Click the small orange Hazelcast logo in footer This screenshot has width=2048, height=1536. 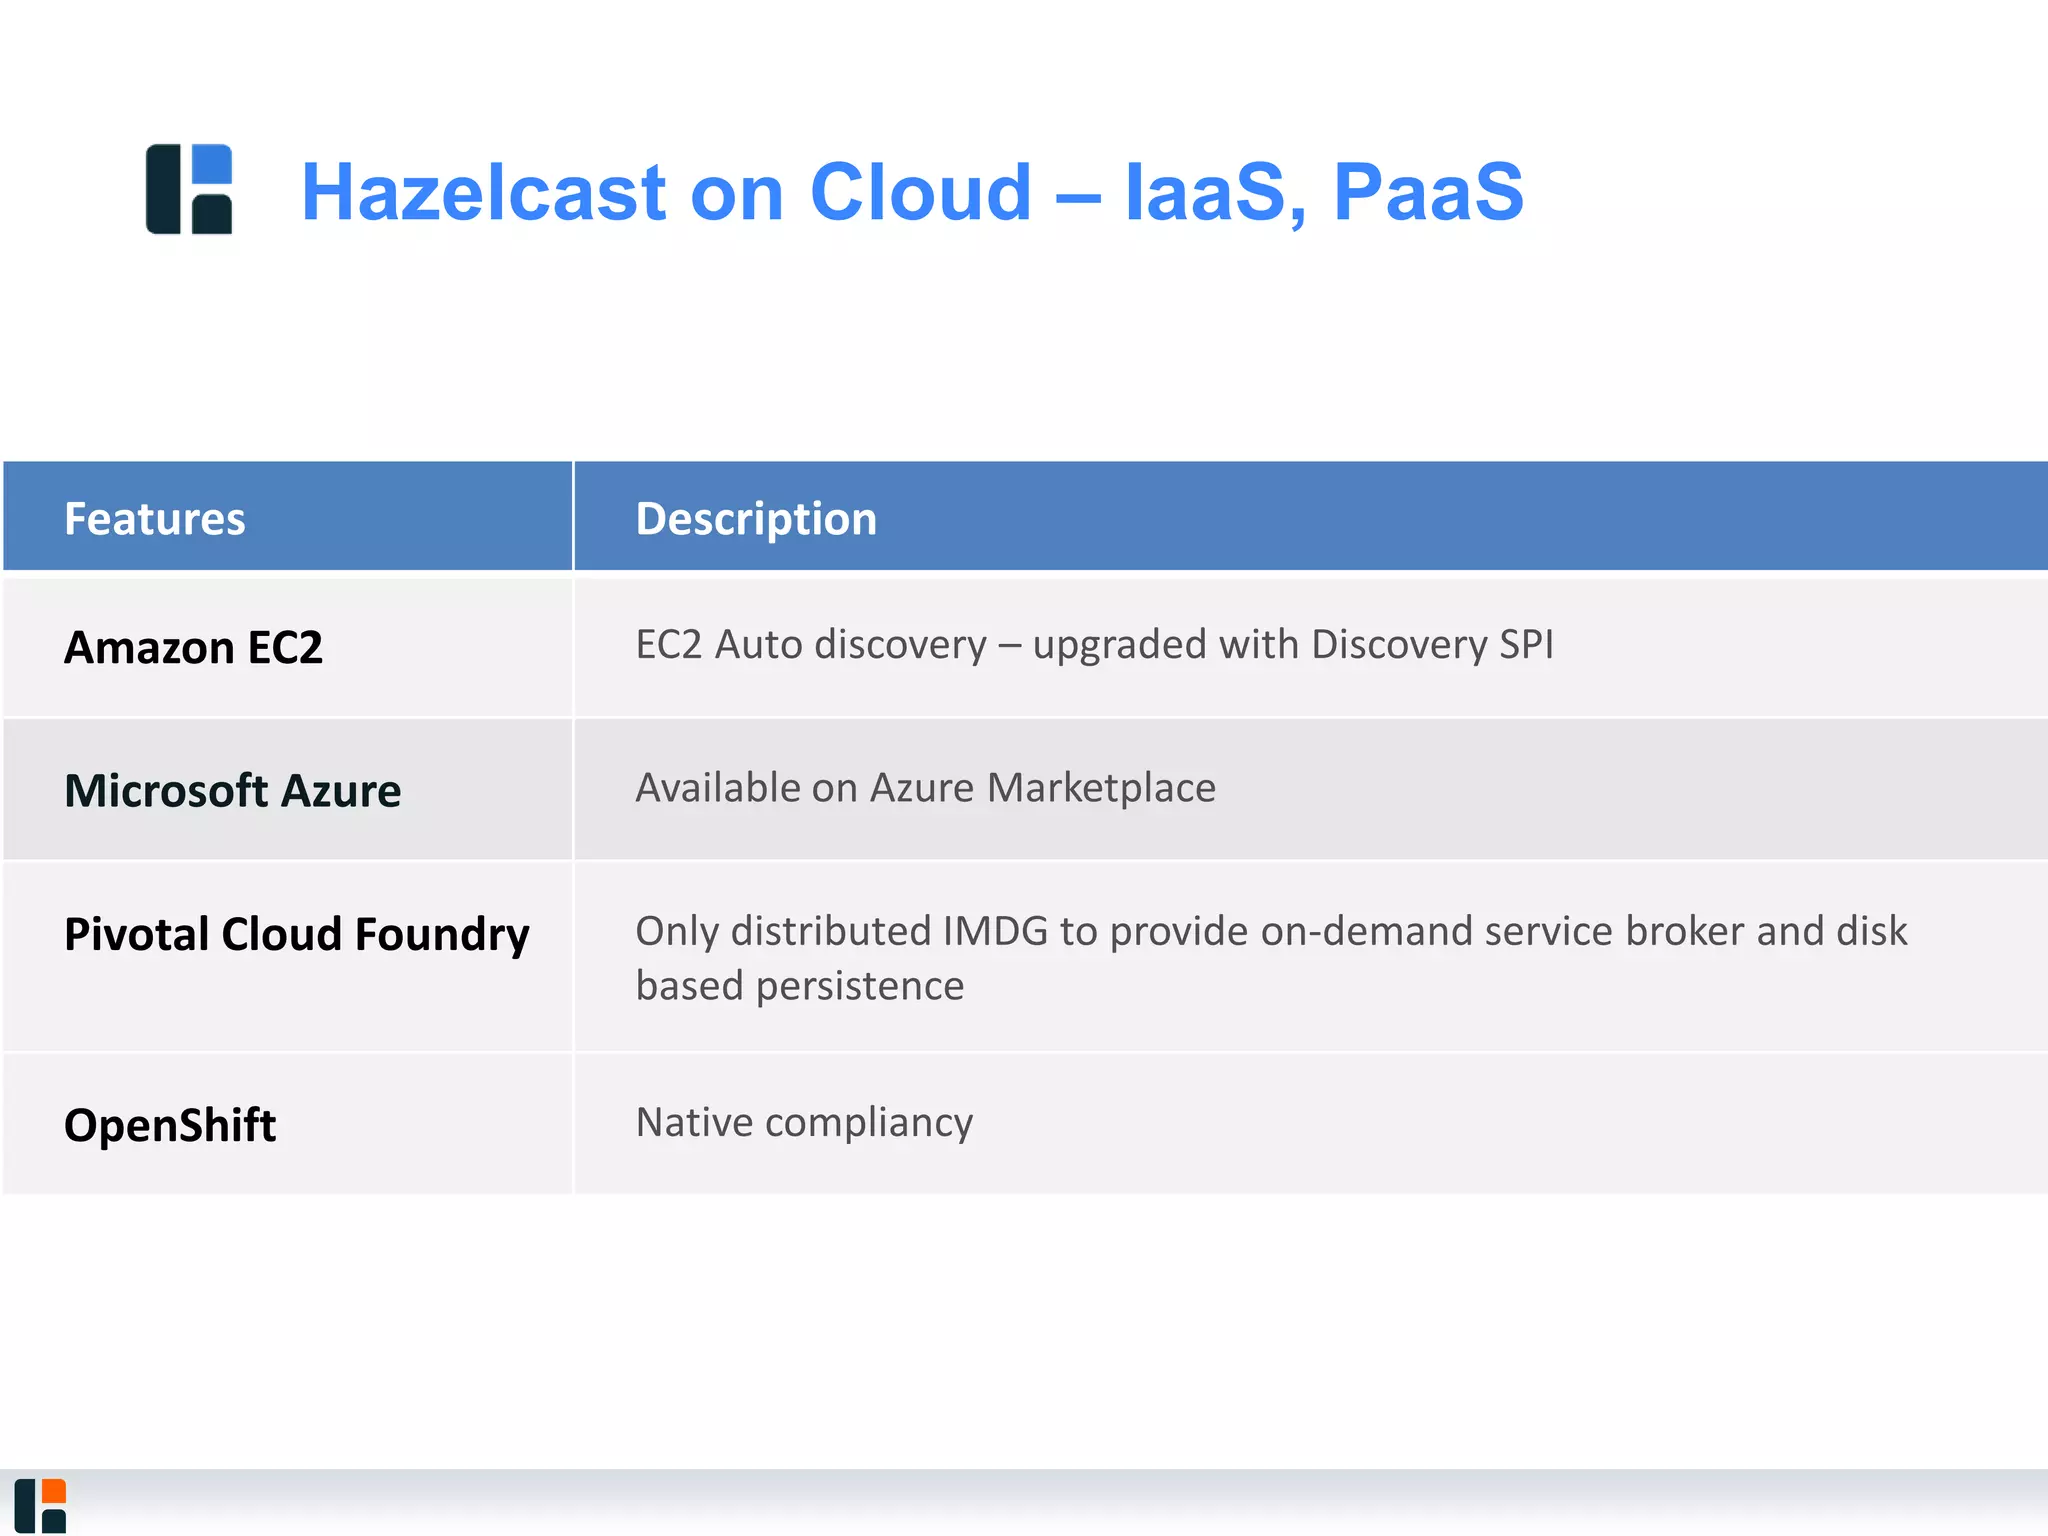coord(40,1506)
